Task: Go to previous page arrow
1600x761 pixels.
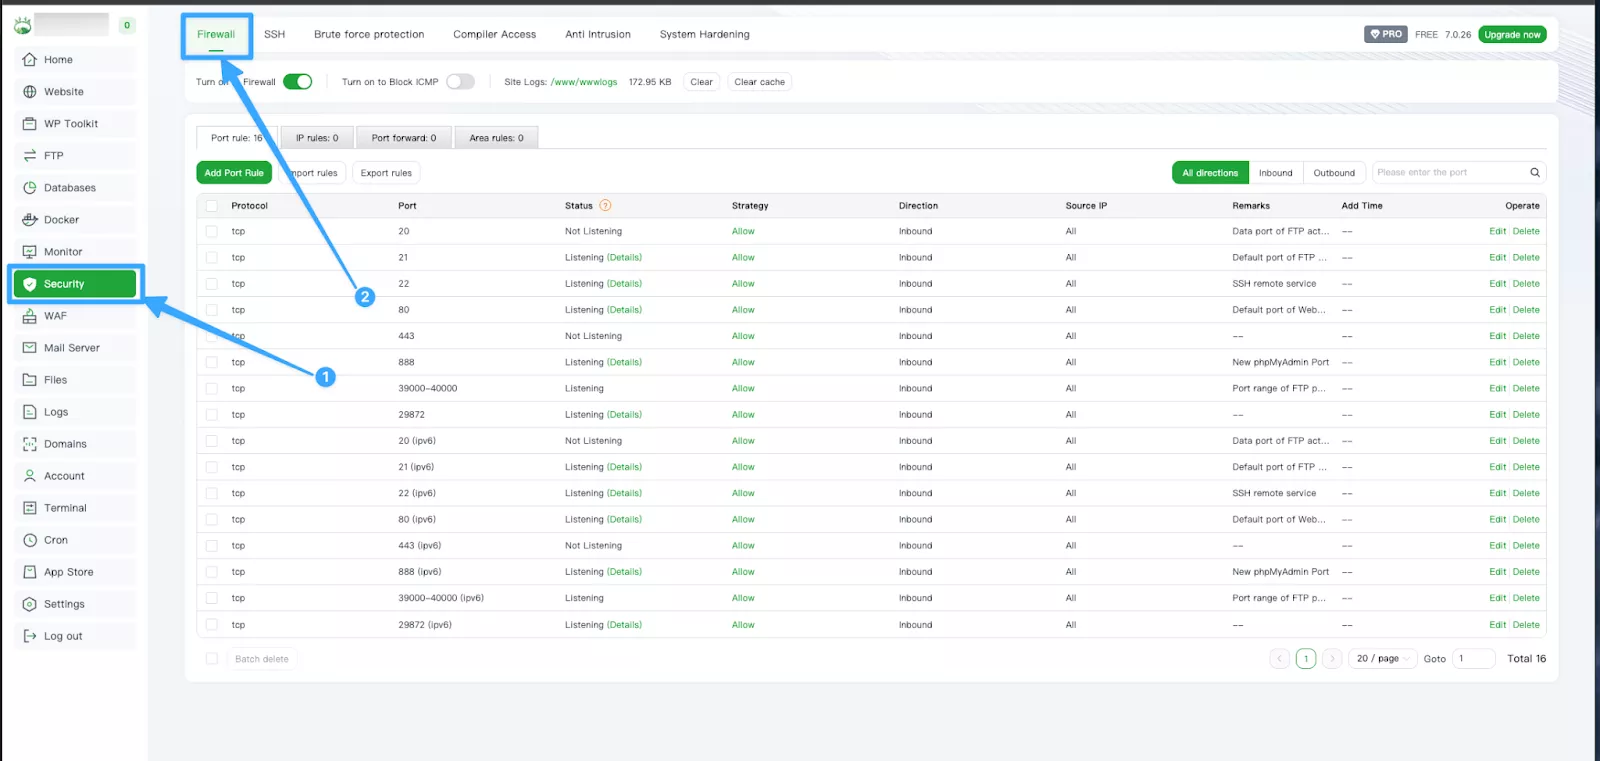Action: click(1280, 659)
